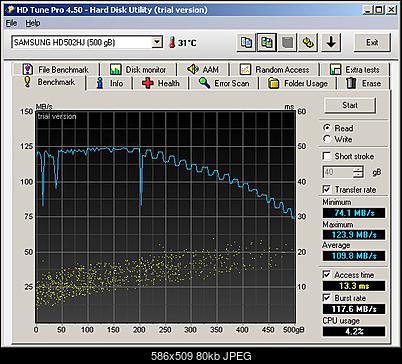The image size is (402, 364).
Task: Click the 117.6 MB/s burst rate value
Action: click(354, 309)
